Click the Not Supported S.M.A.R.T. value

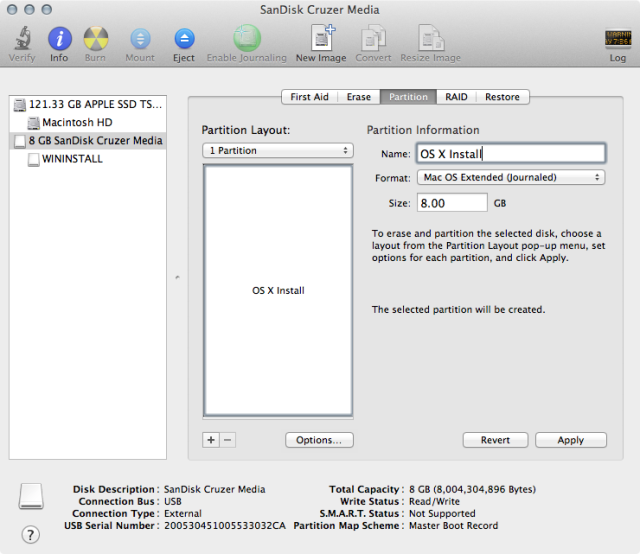pos(442,514)
